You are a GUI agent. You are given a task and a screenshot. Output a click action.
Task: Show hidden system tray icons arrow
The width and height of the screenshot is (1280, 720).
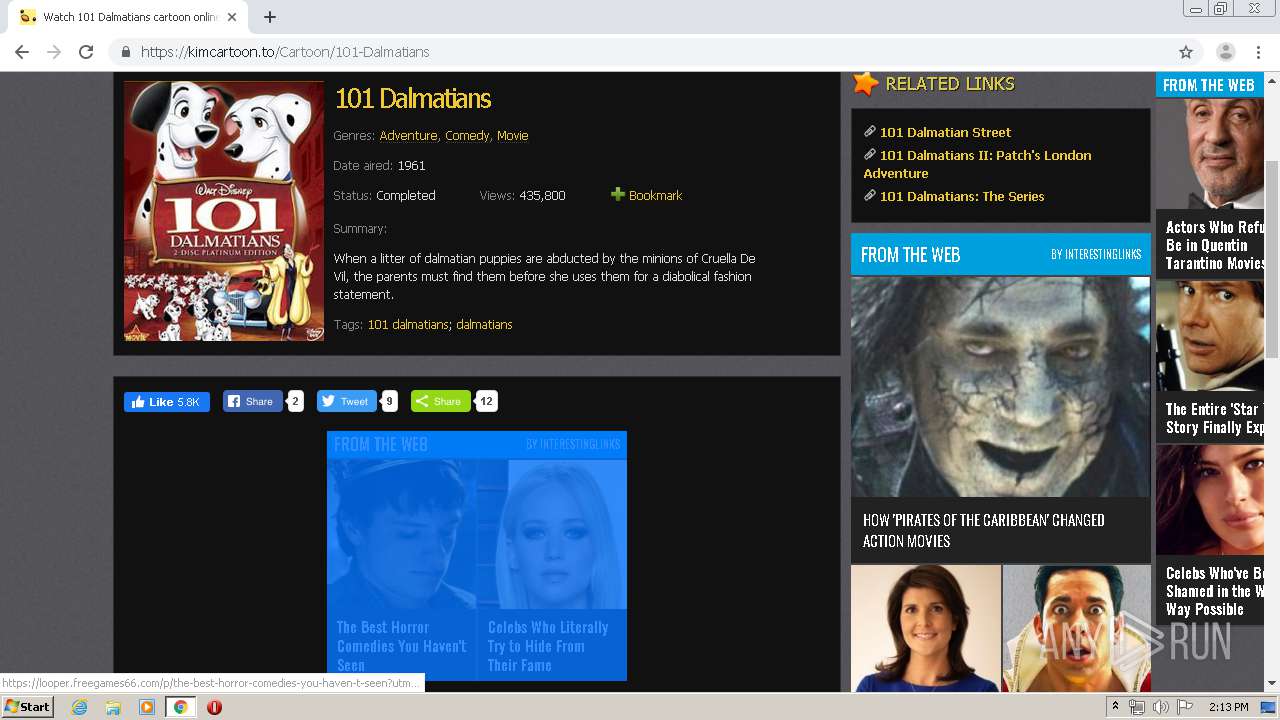click(1115, 707)
